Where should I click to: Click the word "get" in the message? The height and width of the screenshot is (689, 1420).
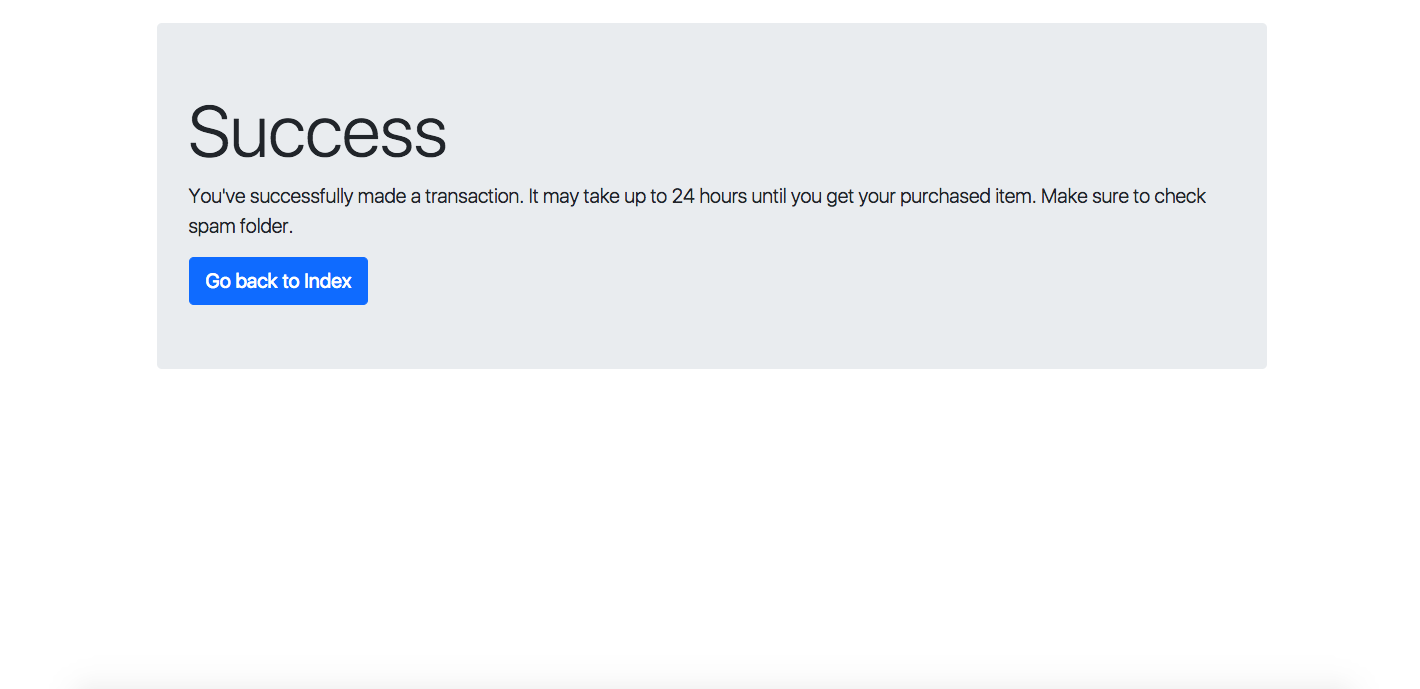pyautogui.click(x=840, y=196)
